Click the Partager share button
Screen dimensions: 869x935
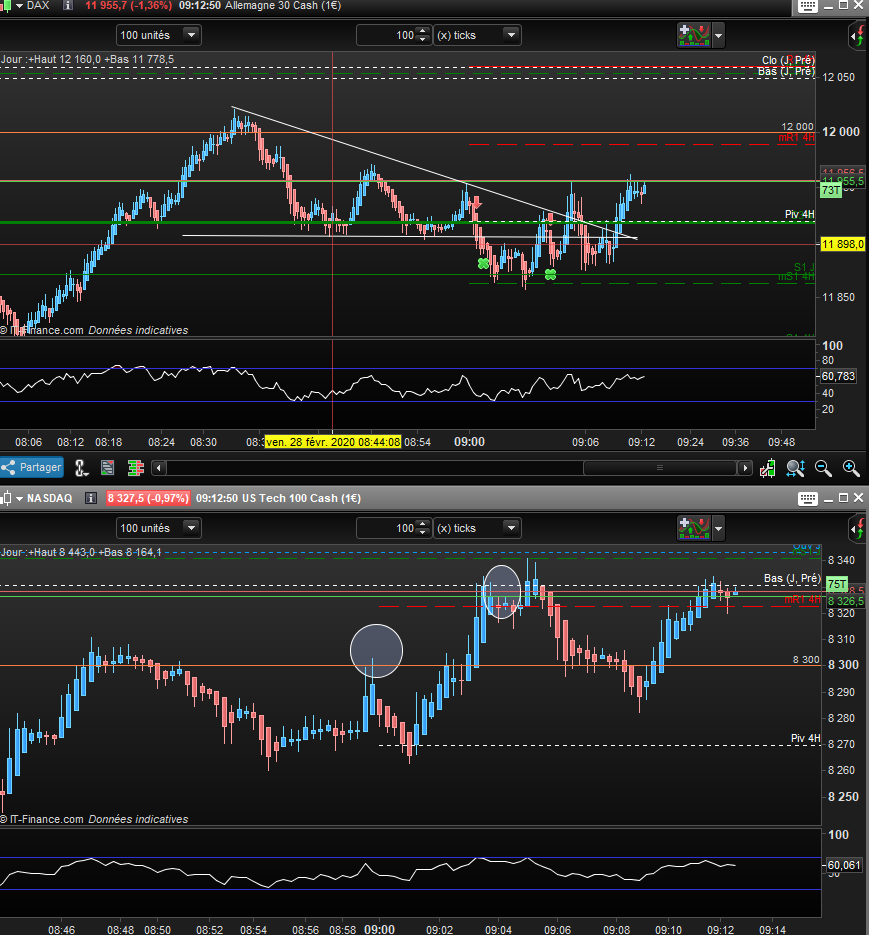[32, 467]
